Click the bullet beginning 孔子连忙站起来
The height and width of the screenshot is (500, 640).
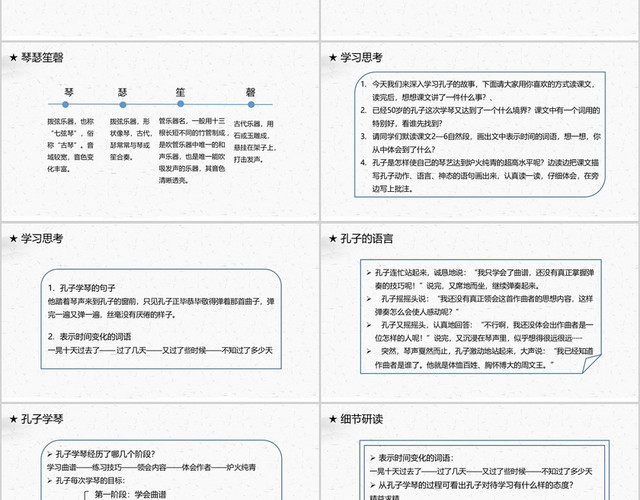[480, 279]
